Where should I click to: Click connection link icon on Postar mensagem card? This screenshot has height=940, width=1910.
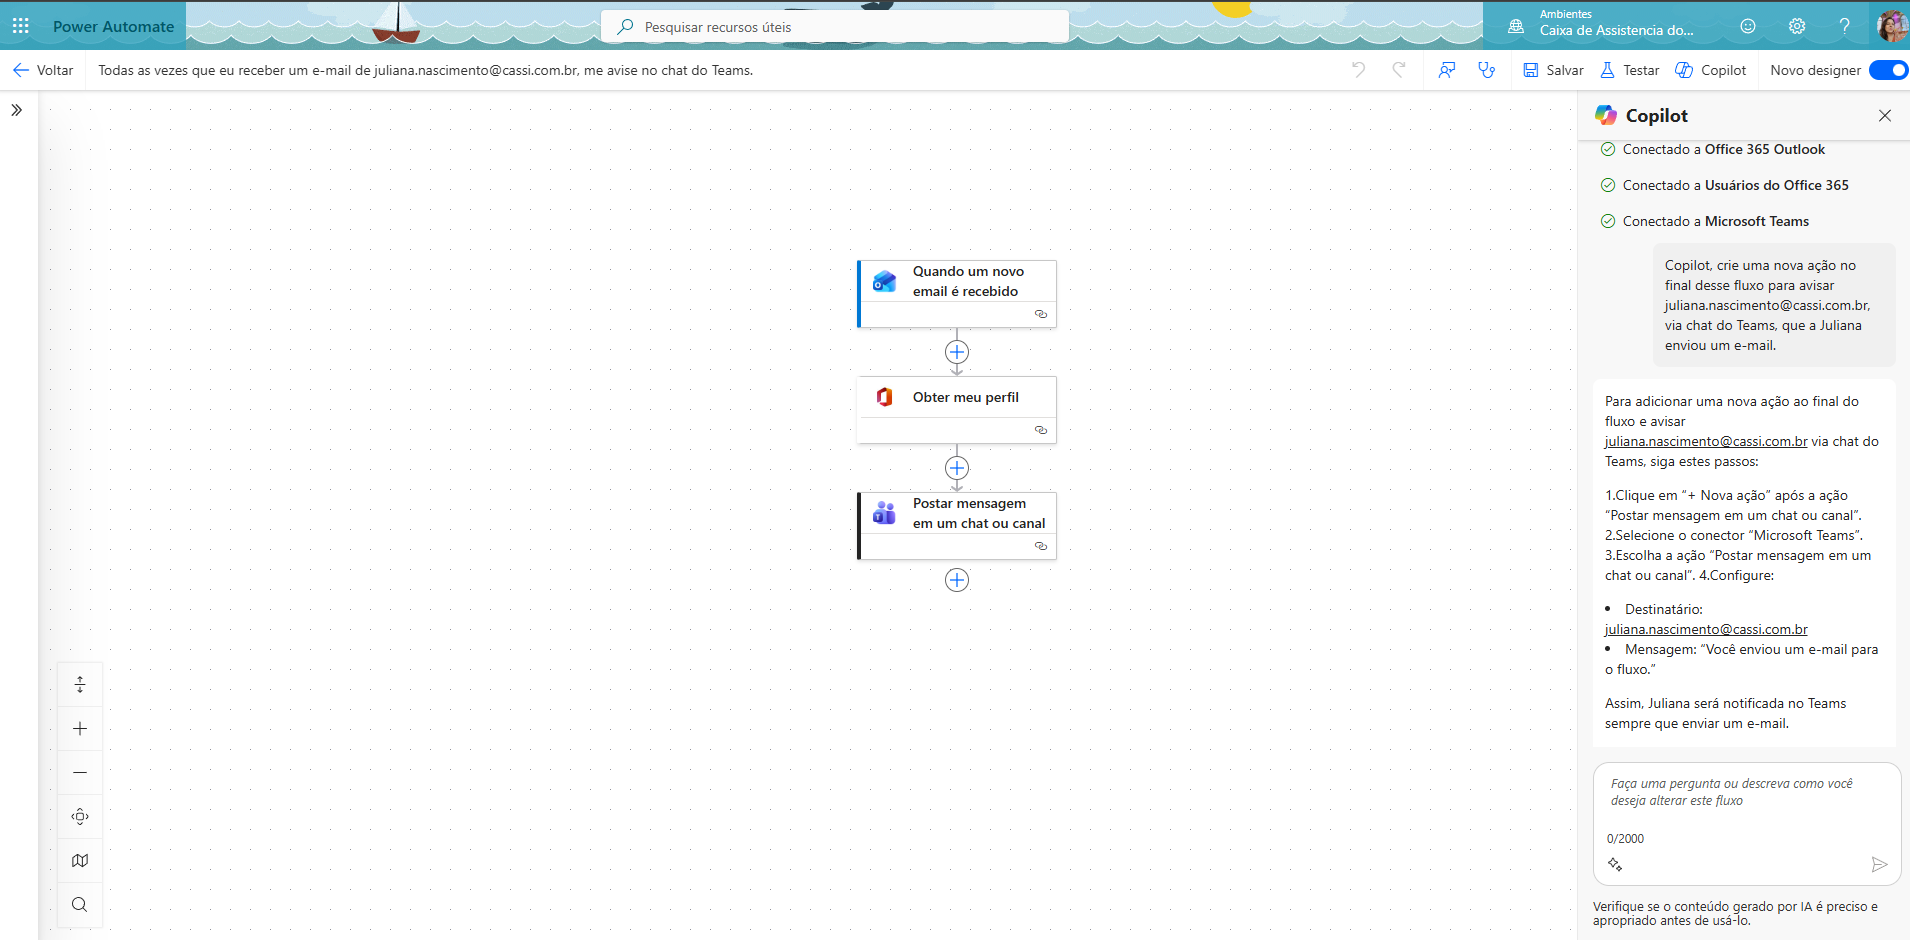(1041, 546)
